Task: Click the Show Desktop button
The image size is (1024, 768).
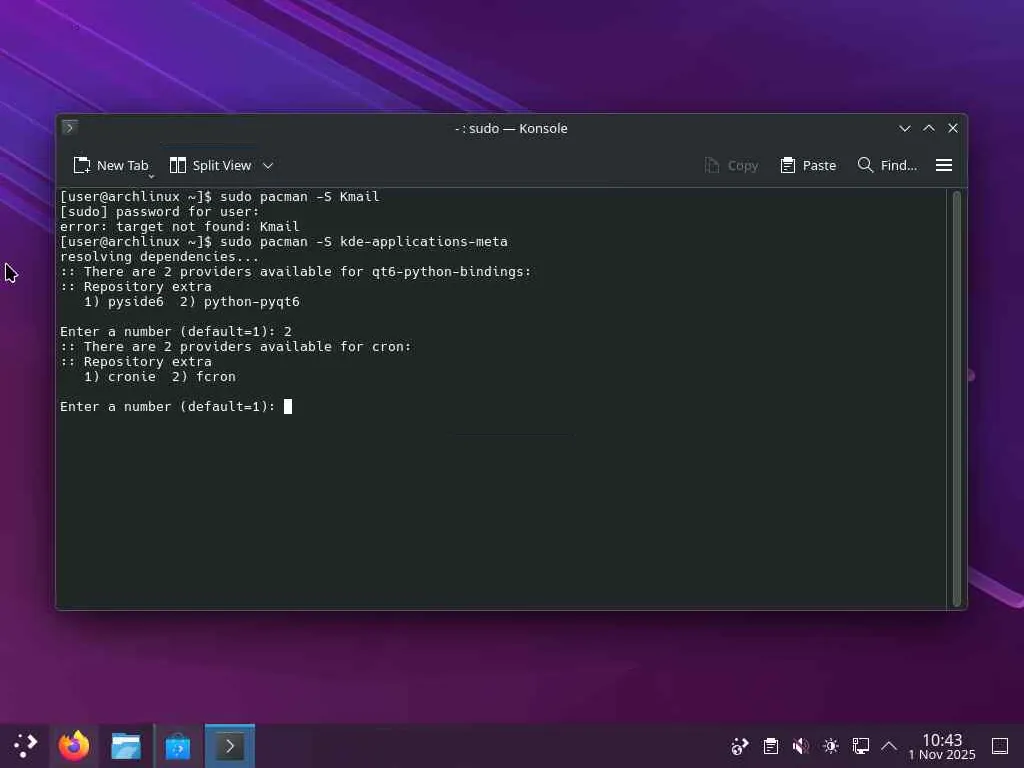Action: pos(1000,746)
